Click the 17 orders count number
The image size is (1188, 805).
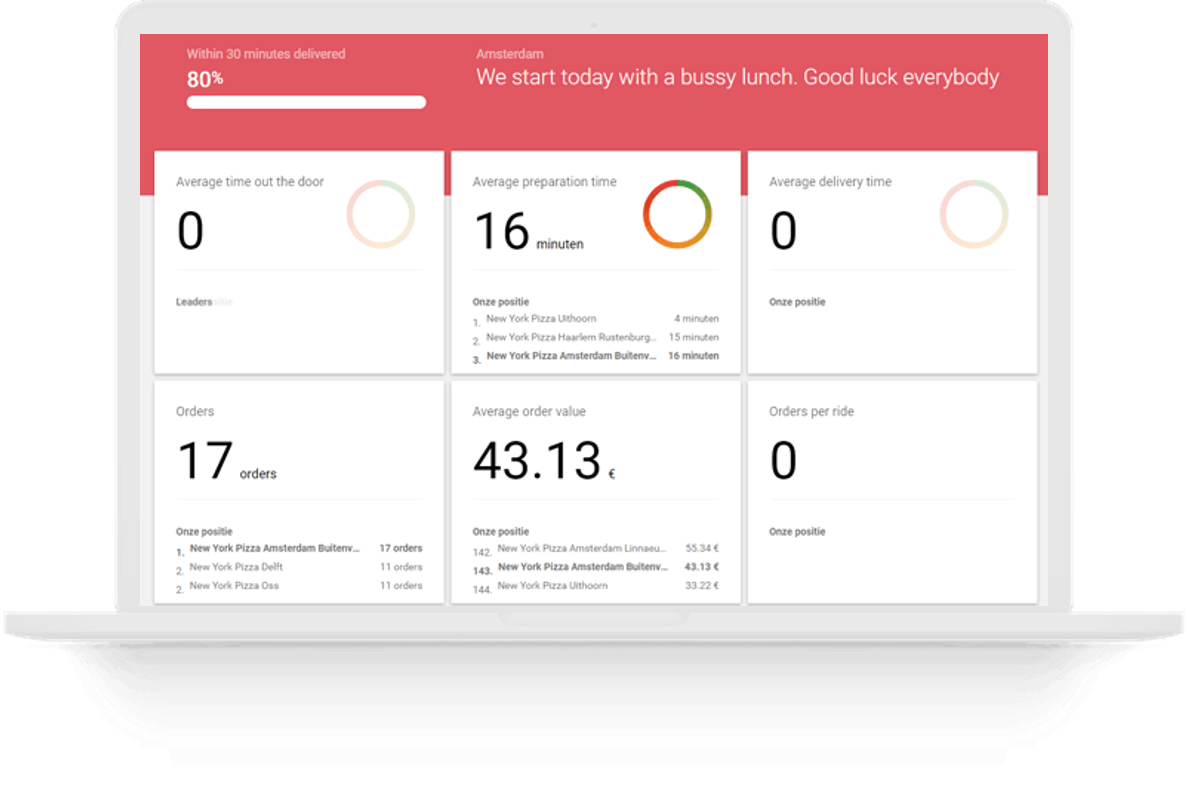[x=205, y=461]
